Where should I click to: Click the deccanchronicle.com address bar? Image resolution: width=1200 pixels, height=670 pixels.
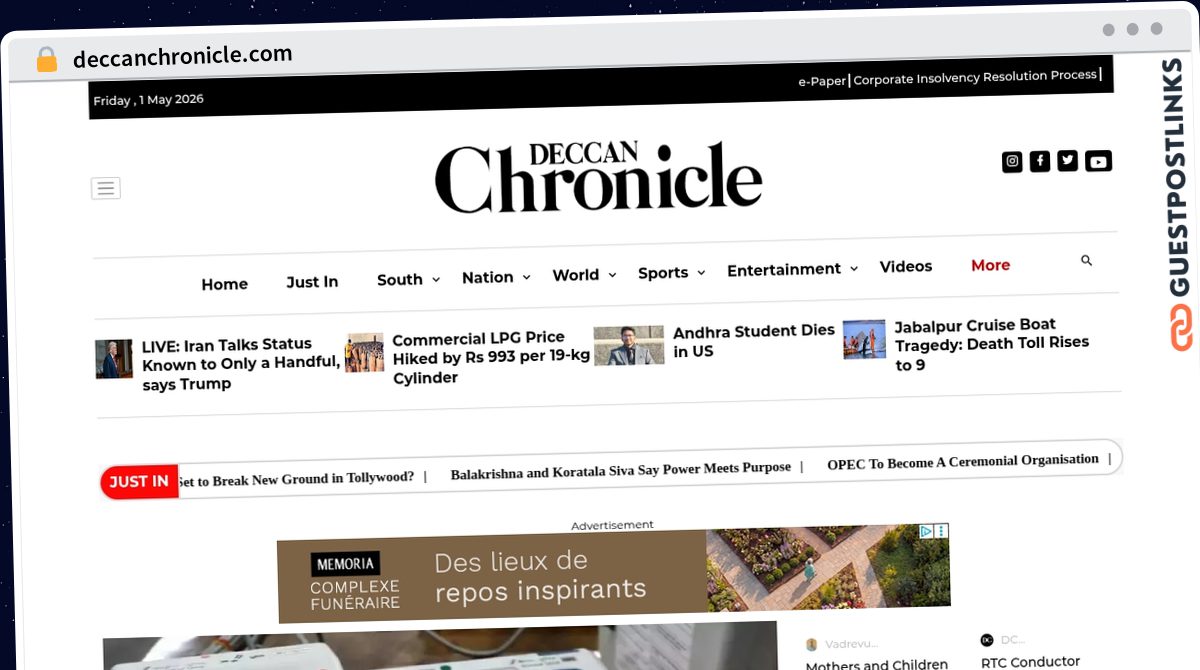pos(183,57)
